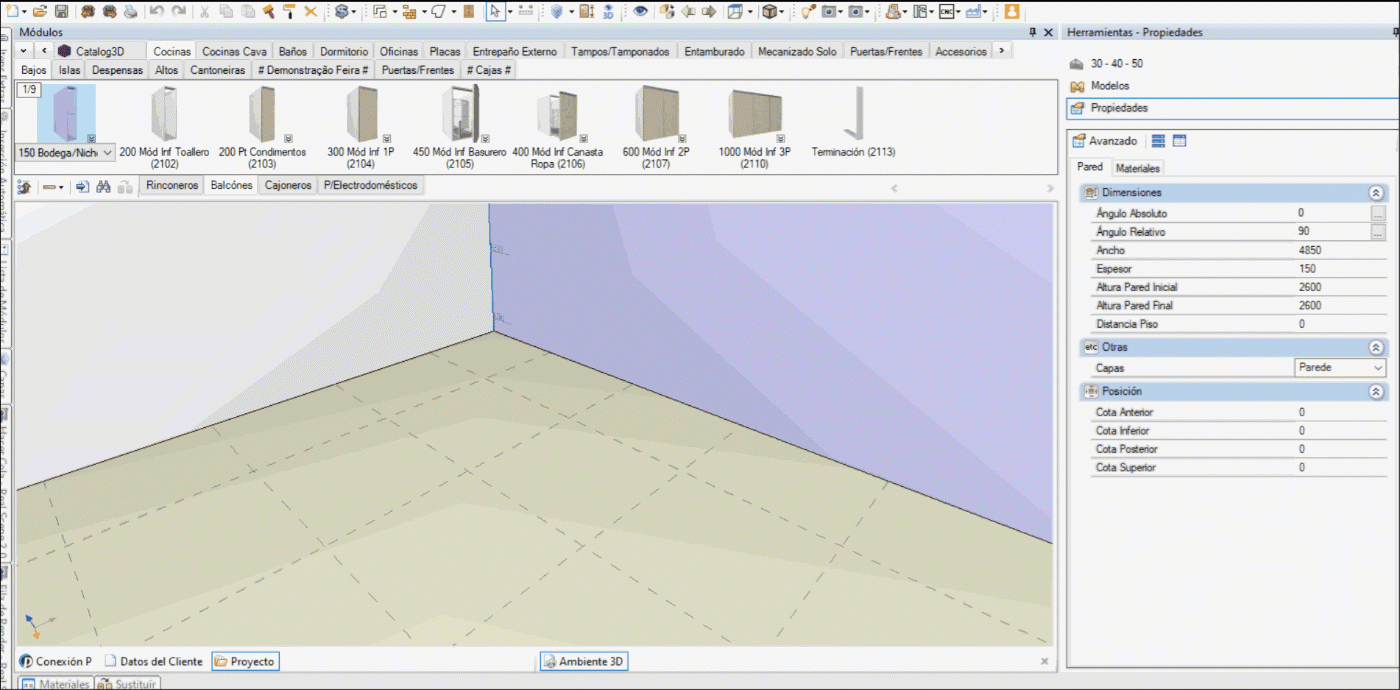The height and width of the screenshot is (690, 1400).
Task: Open the Cajoneros filter tab
Action: click(288, 185)
